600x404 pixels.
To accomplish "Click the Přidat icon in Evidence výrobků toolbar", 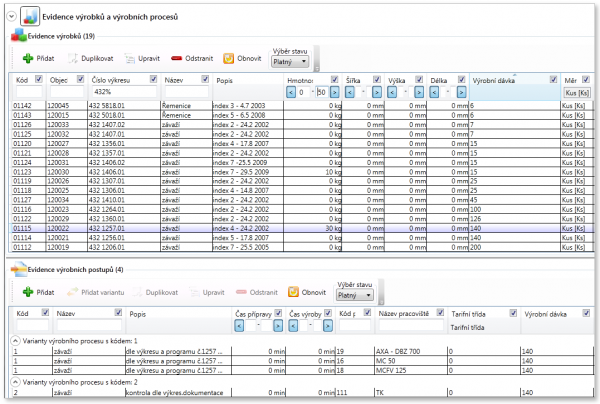I will [26, 58].
